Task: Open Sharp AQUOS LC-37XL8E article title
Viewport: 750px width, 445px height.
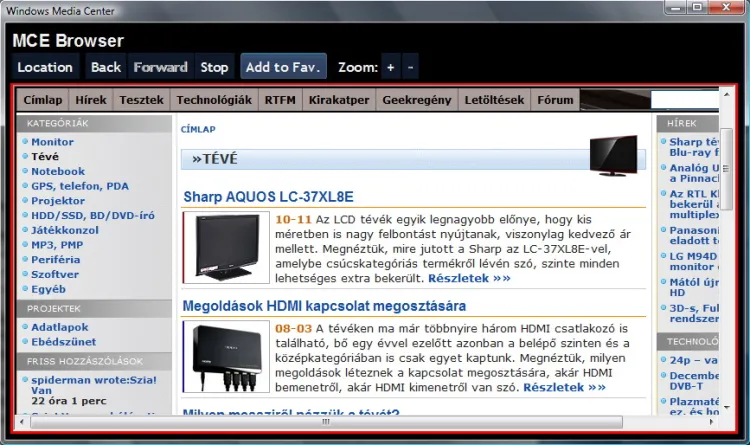Action: (x=268, y=197)
